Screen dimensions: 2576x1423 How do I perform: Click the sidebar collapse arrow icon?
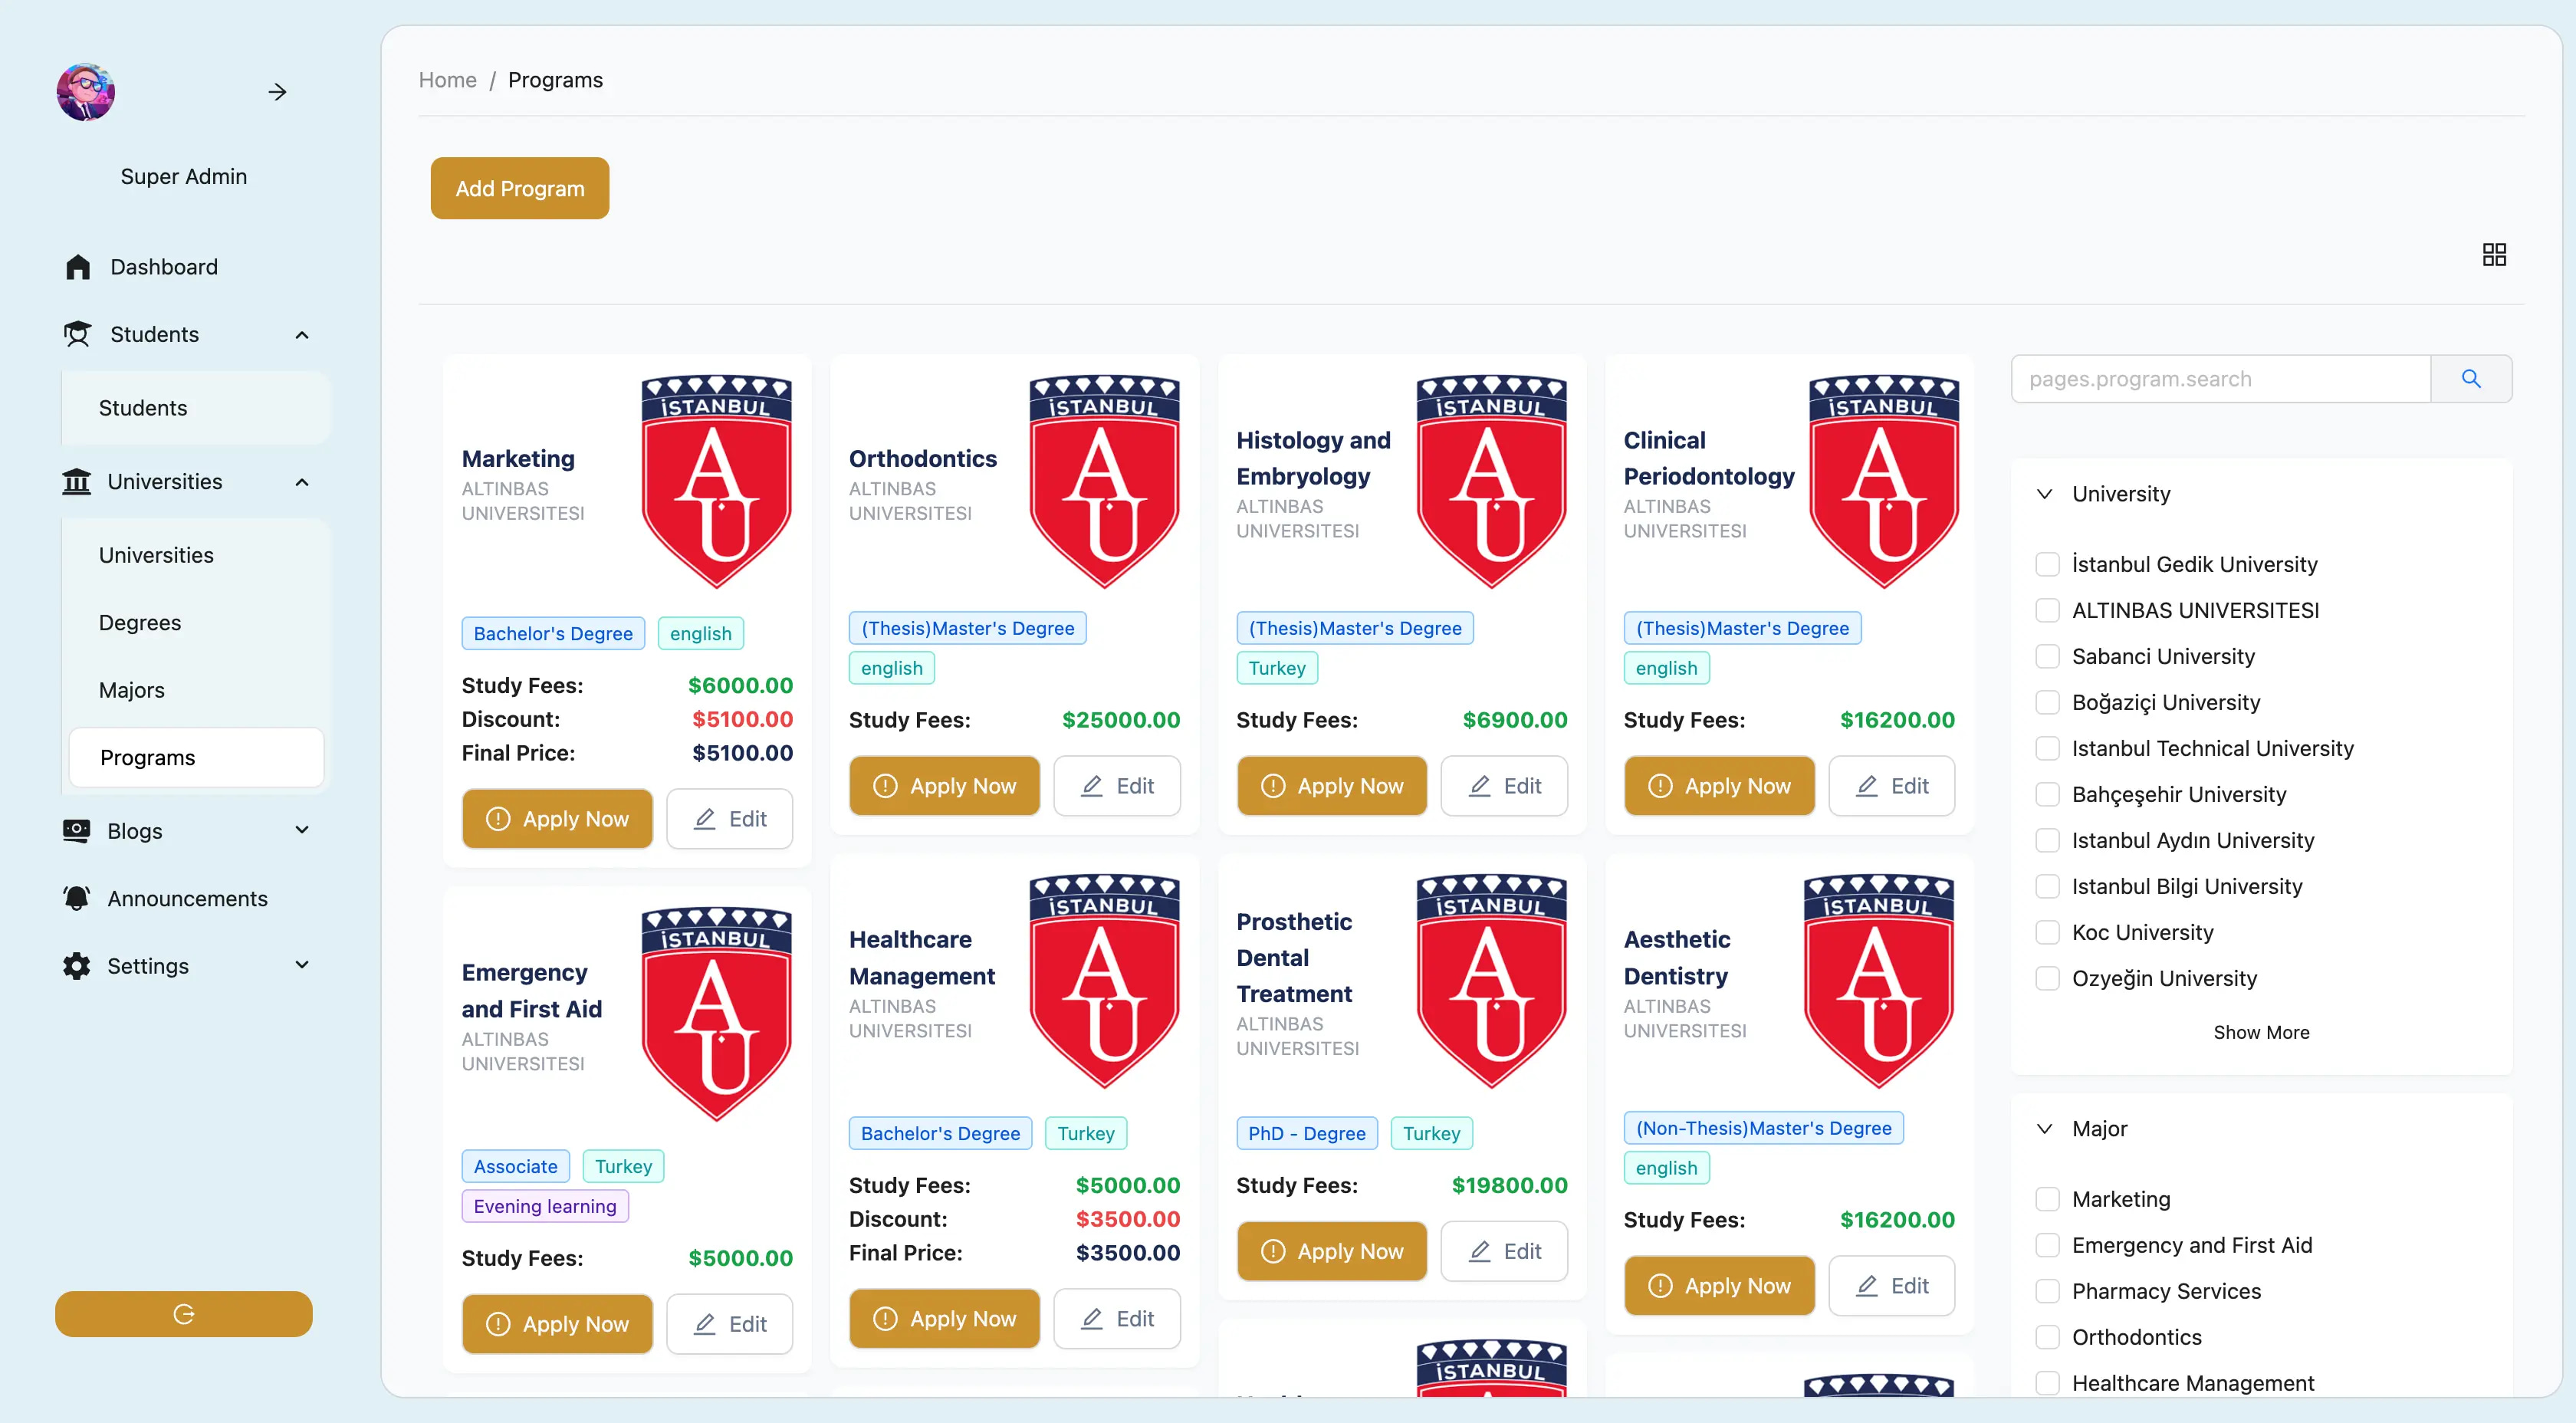click(278, 92)
